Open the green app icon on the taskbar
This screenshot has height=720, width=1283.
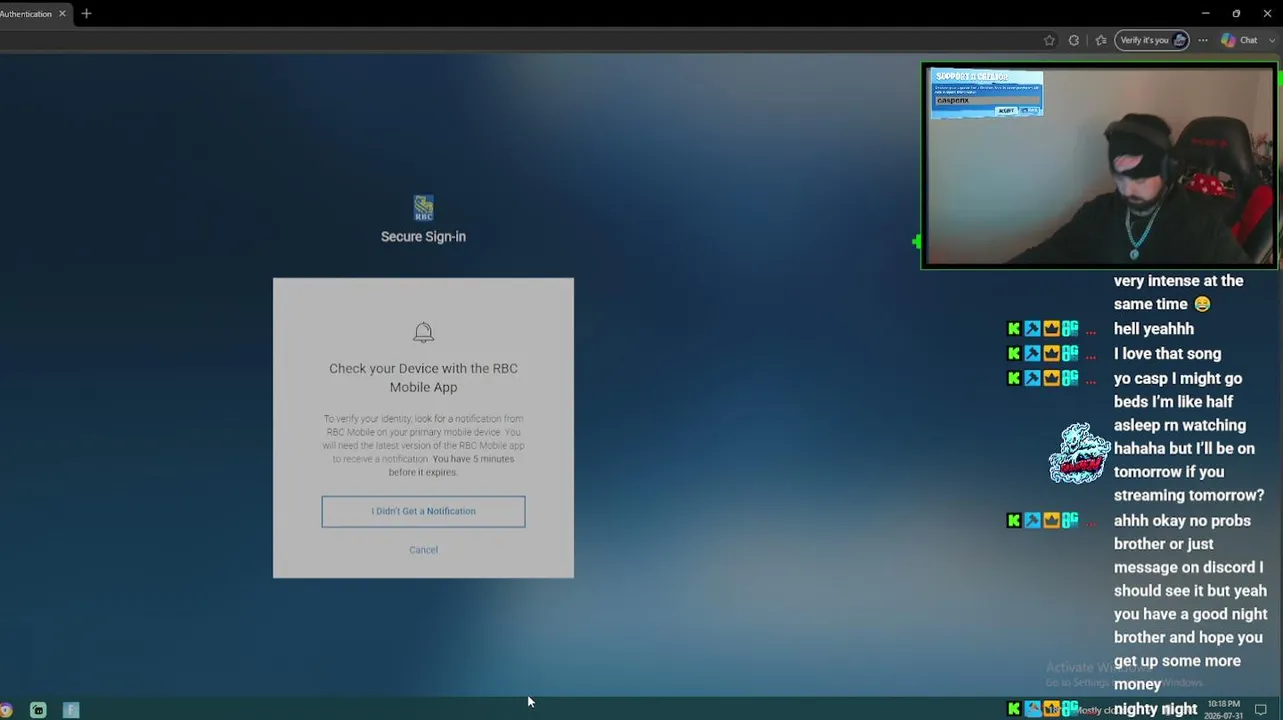(x=38, y=710)
